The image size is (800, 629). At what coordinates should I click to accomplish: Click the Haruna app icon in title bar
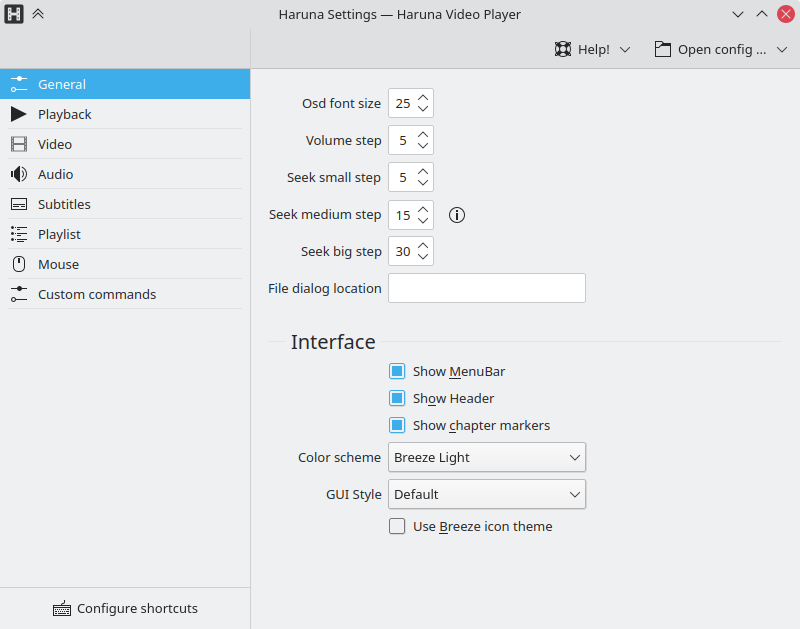tap(14, 14)
